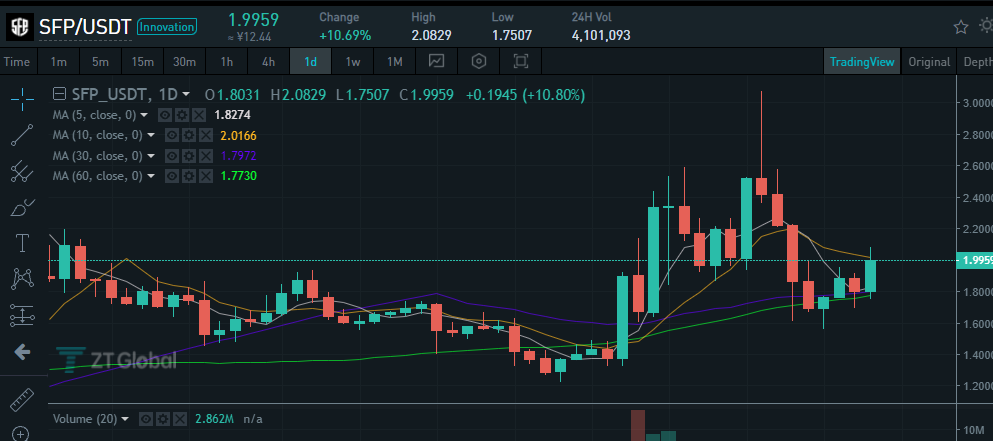993x441 pixels.
Task: Select the text annotation tool
Action: pos(23,242)
